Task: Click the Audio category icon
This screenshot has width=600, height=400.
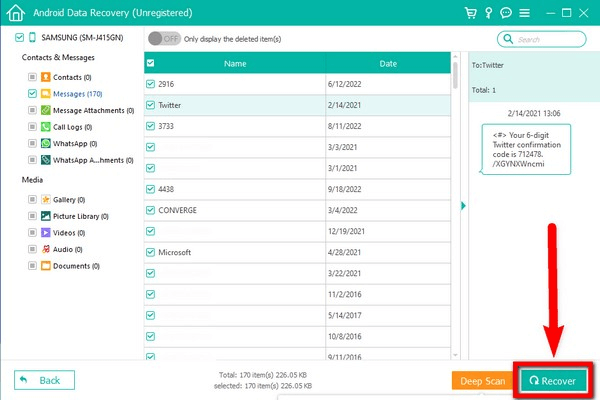Action: pyautogui.click(x=45, y=249)
